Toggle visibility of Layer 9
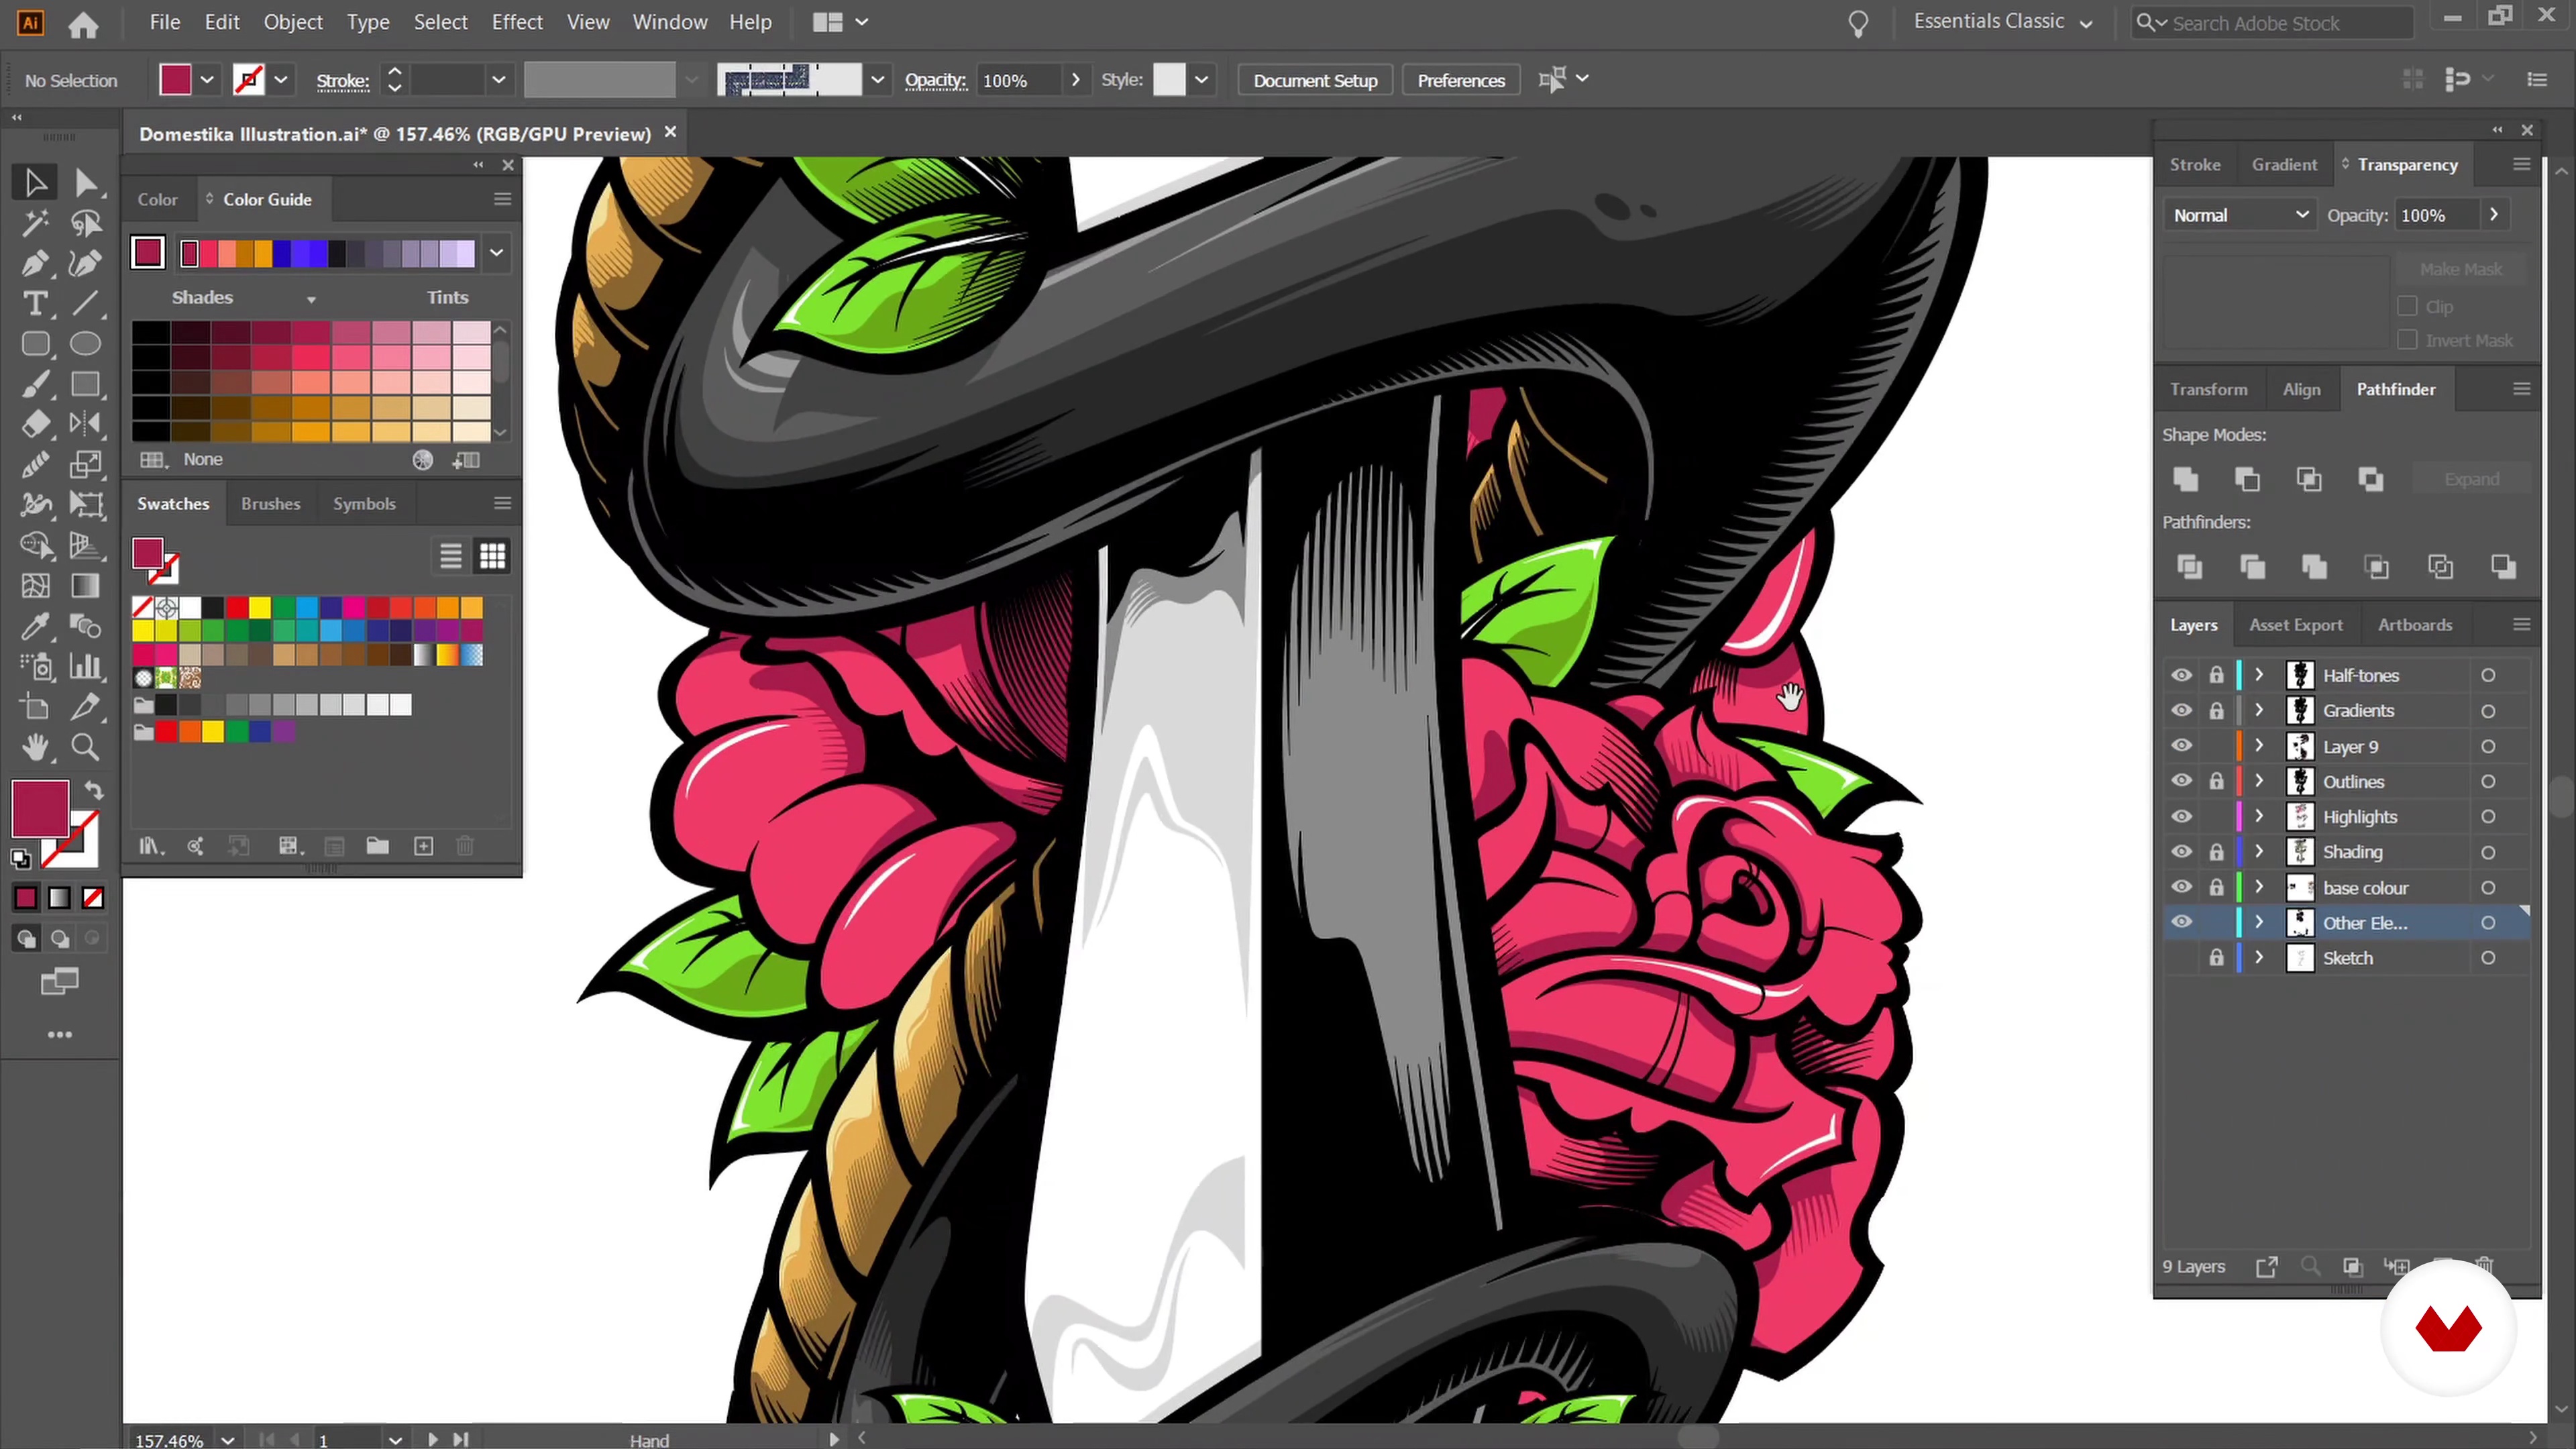This screenshot has height=1449, width=2576. point(2181,746)
